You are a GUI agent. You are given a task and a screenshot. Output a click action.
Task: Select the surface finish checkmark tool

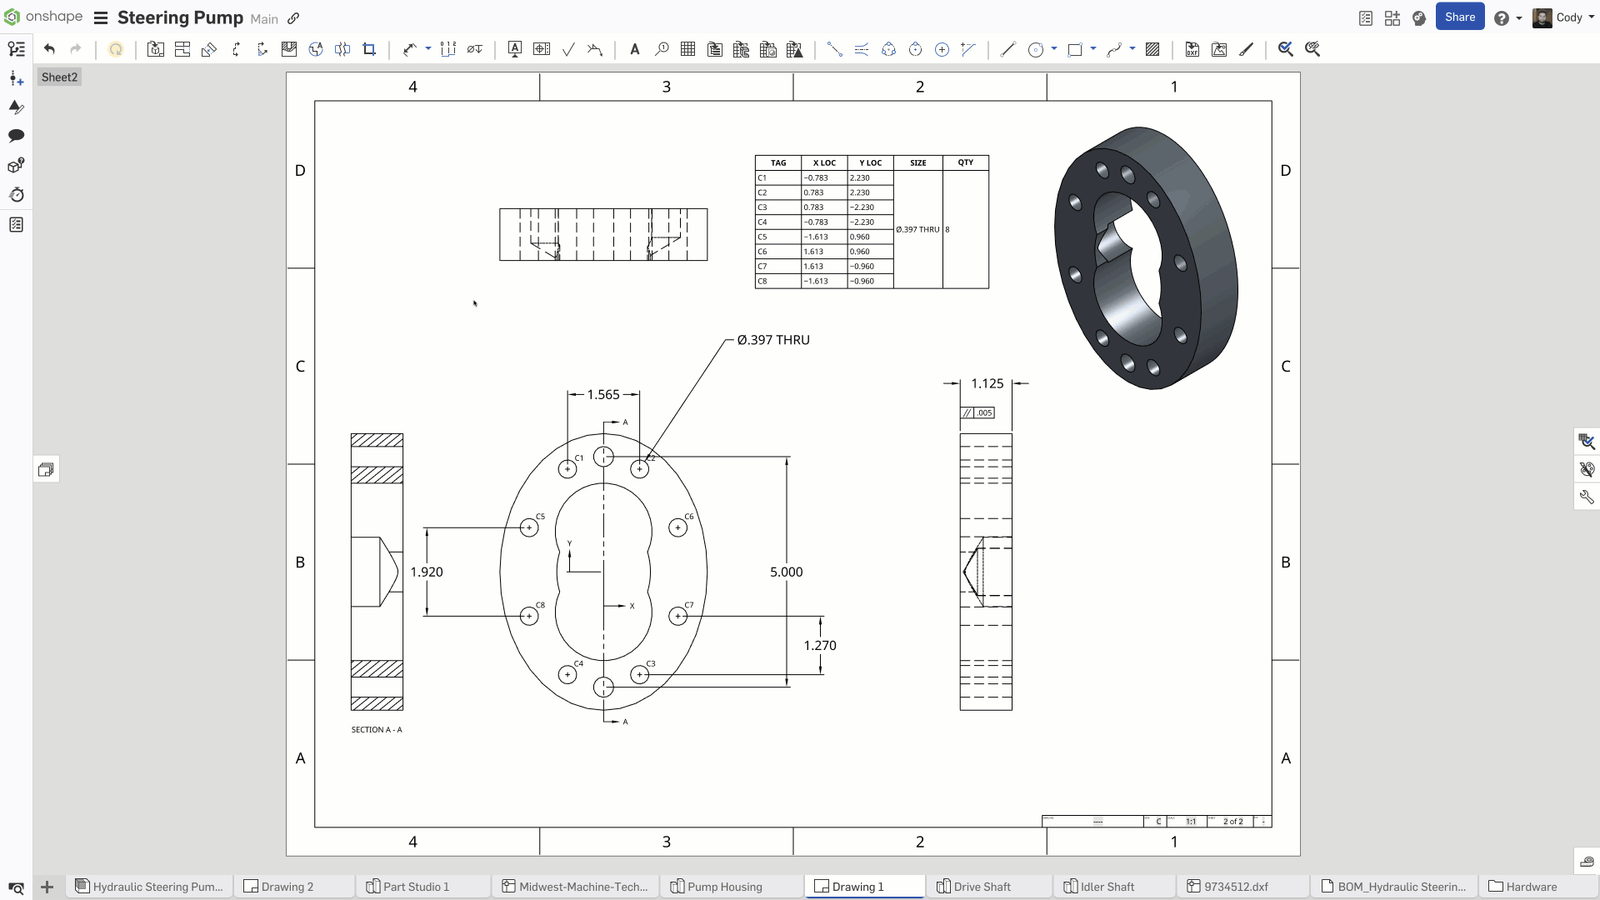(568, 49)
